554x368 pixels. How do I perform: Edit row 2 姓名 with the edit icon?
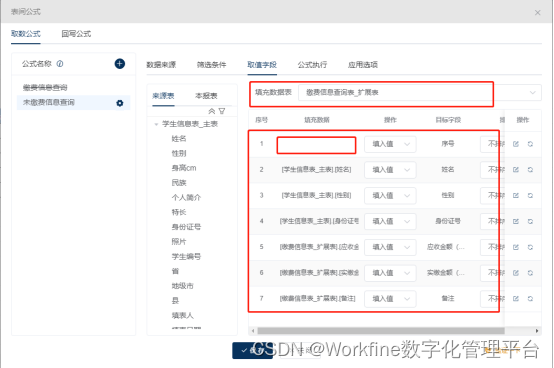click(x=516, y=170)
